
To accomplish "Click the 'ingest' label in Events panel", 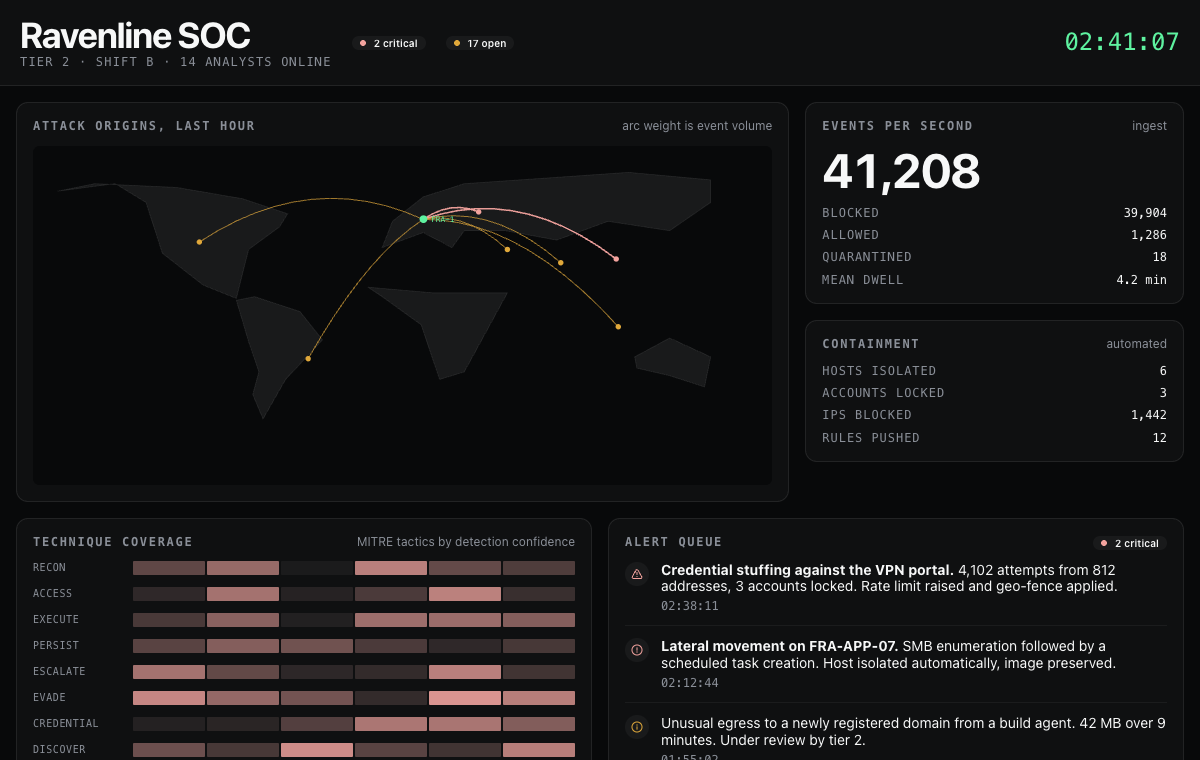I will 1149,126.
